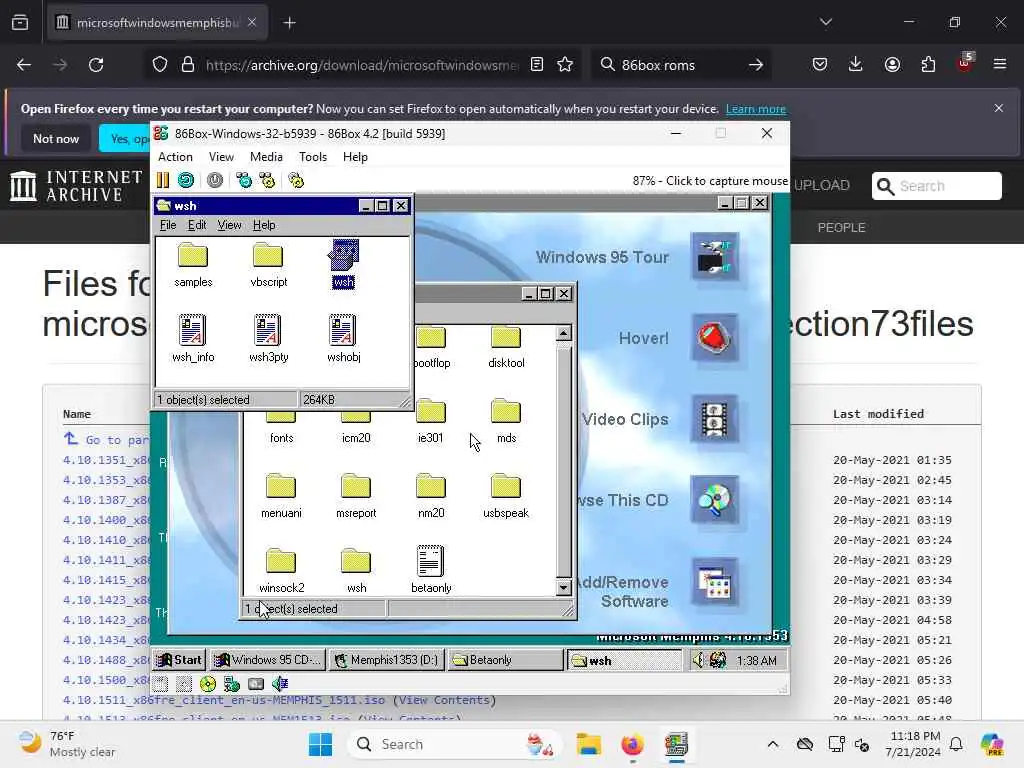This screenshot has width=1024, height=768.
Task: Select the msreport folder
Action: click(x=356, y=496)
